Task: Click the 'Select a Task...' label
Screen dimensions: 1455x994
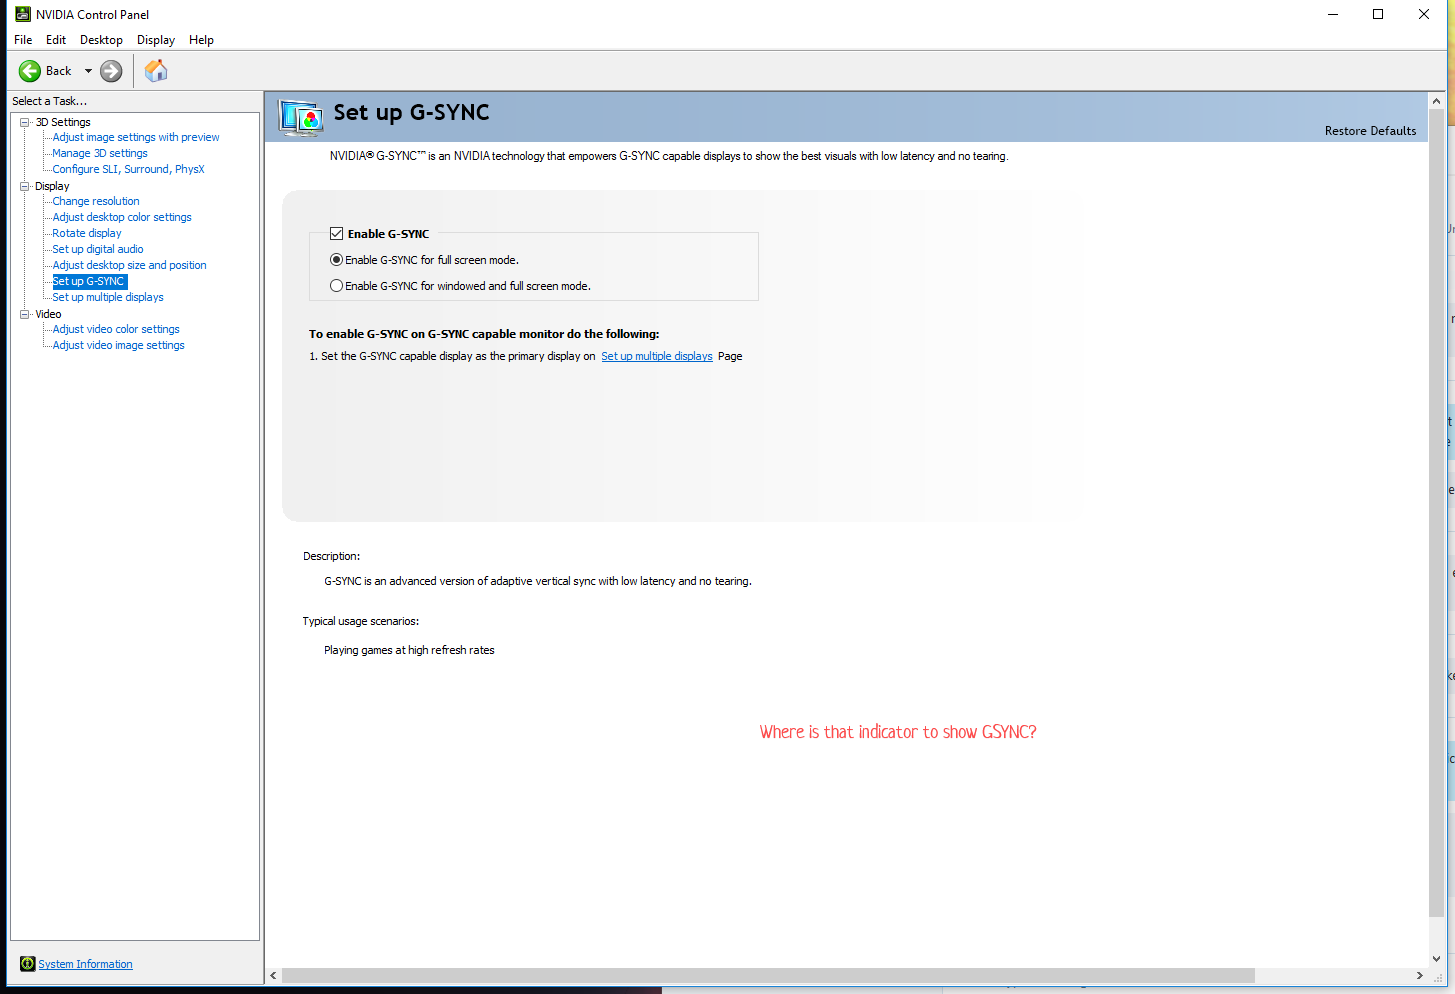Action: 49,101
